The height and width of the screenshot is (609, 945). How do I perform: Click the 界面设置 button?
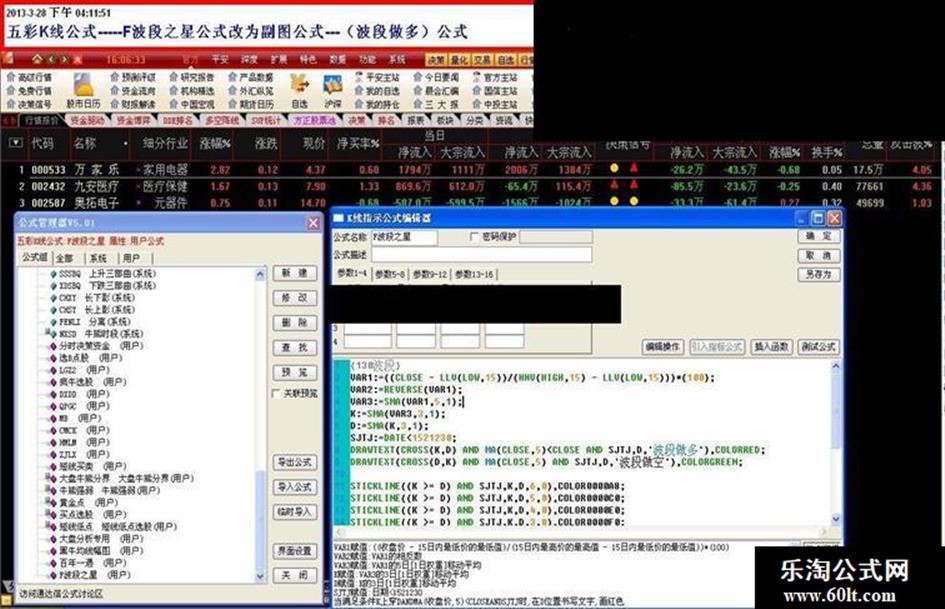(x=294, y=551)
